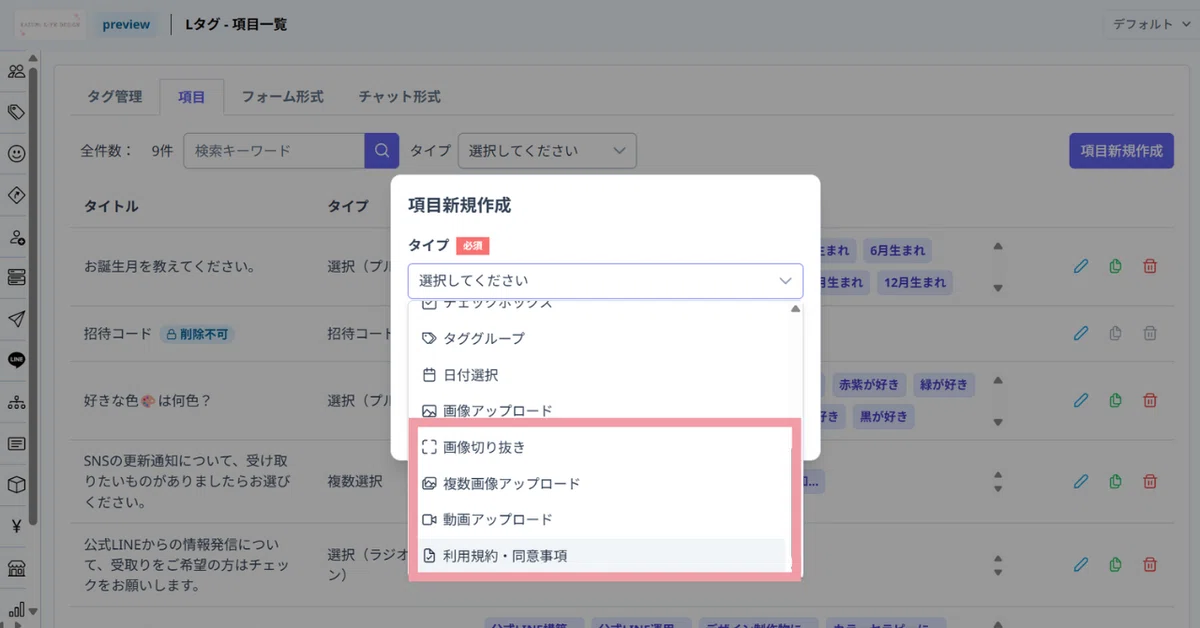Click the タイトル column header

tap(111, 206)
